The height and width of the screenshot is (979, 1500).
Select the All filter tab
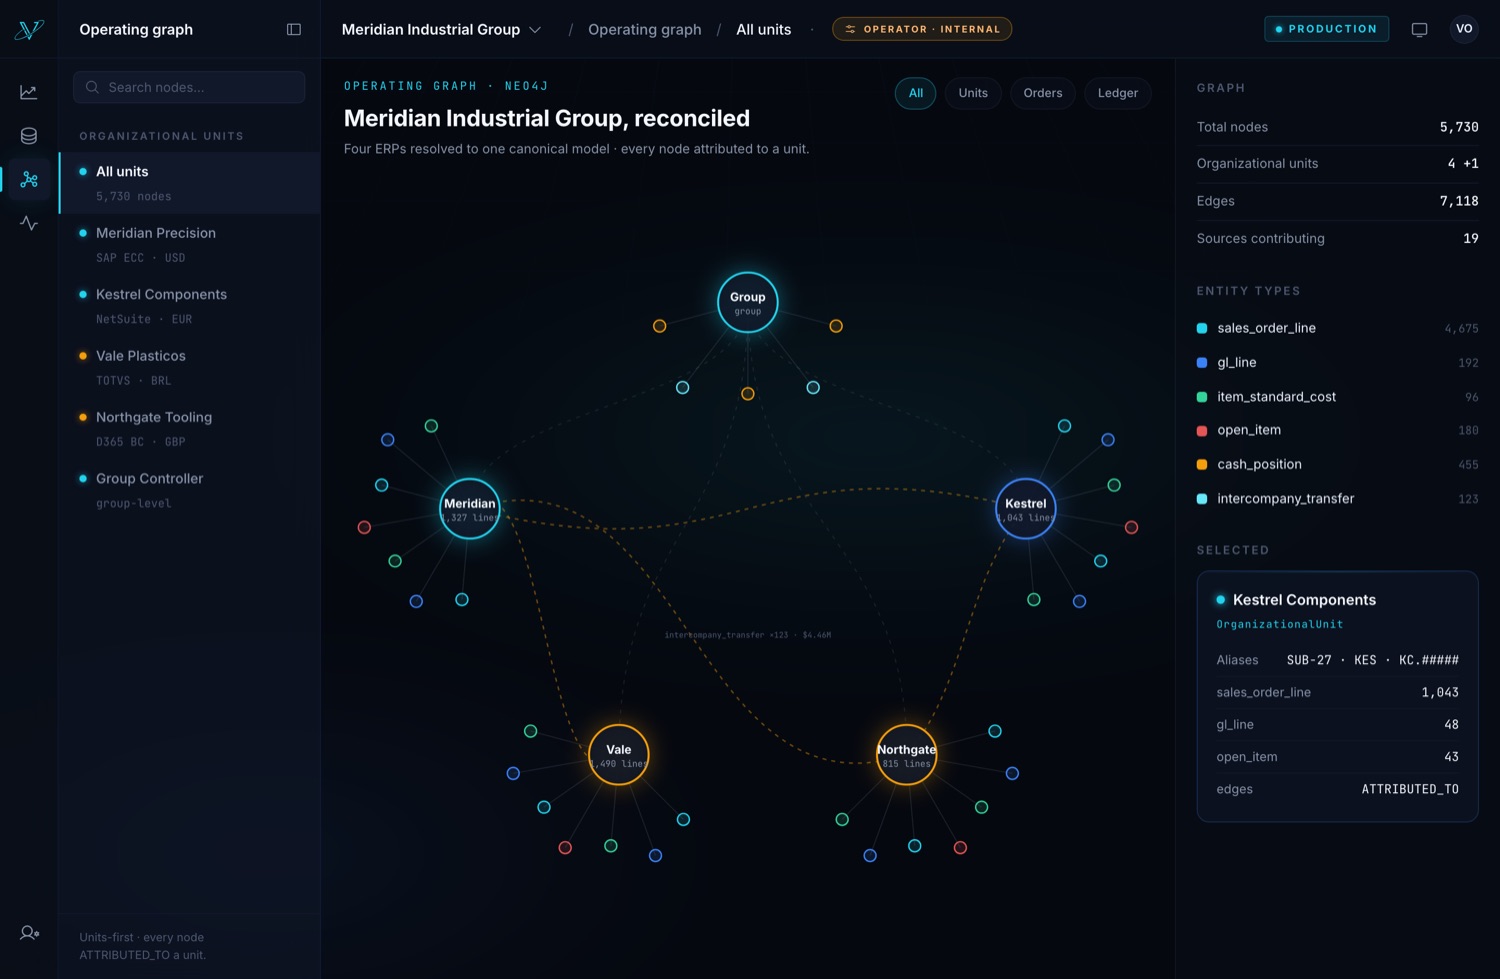click(916, 93)
